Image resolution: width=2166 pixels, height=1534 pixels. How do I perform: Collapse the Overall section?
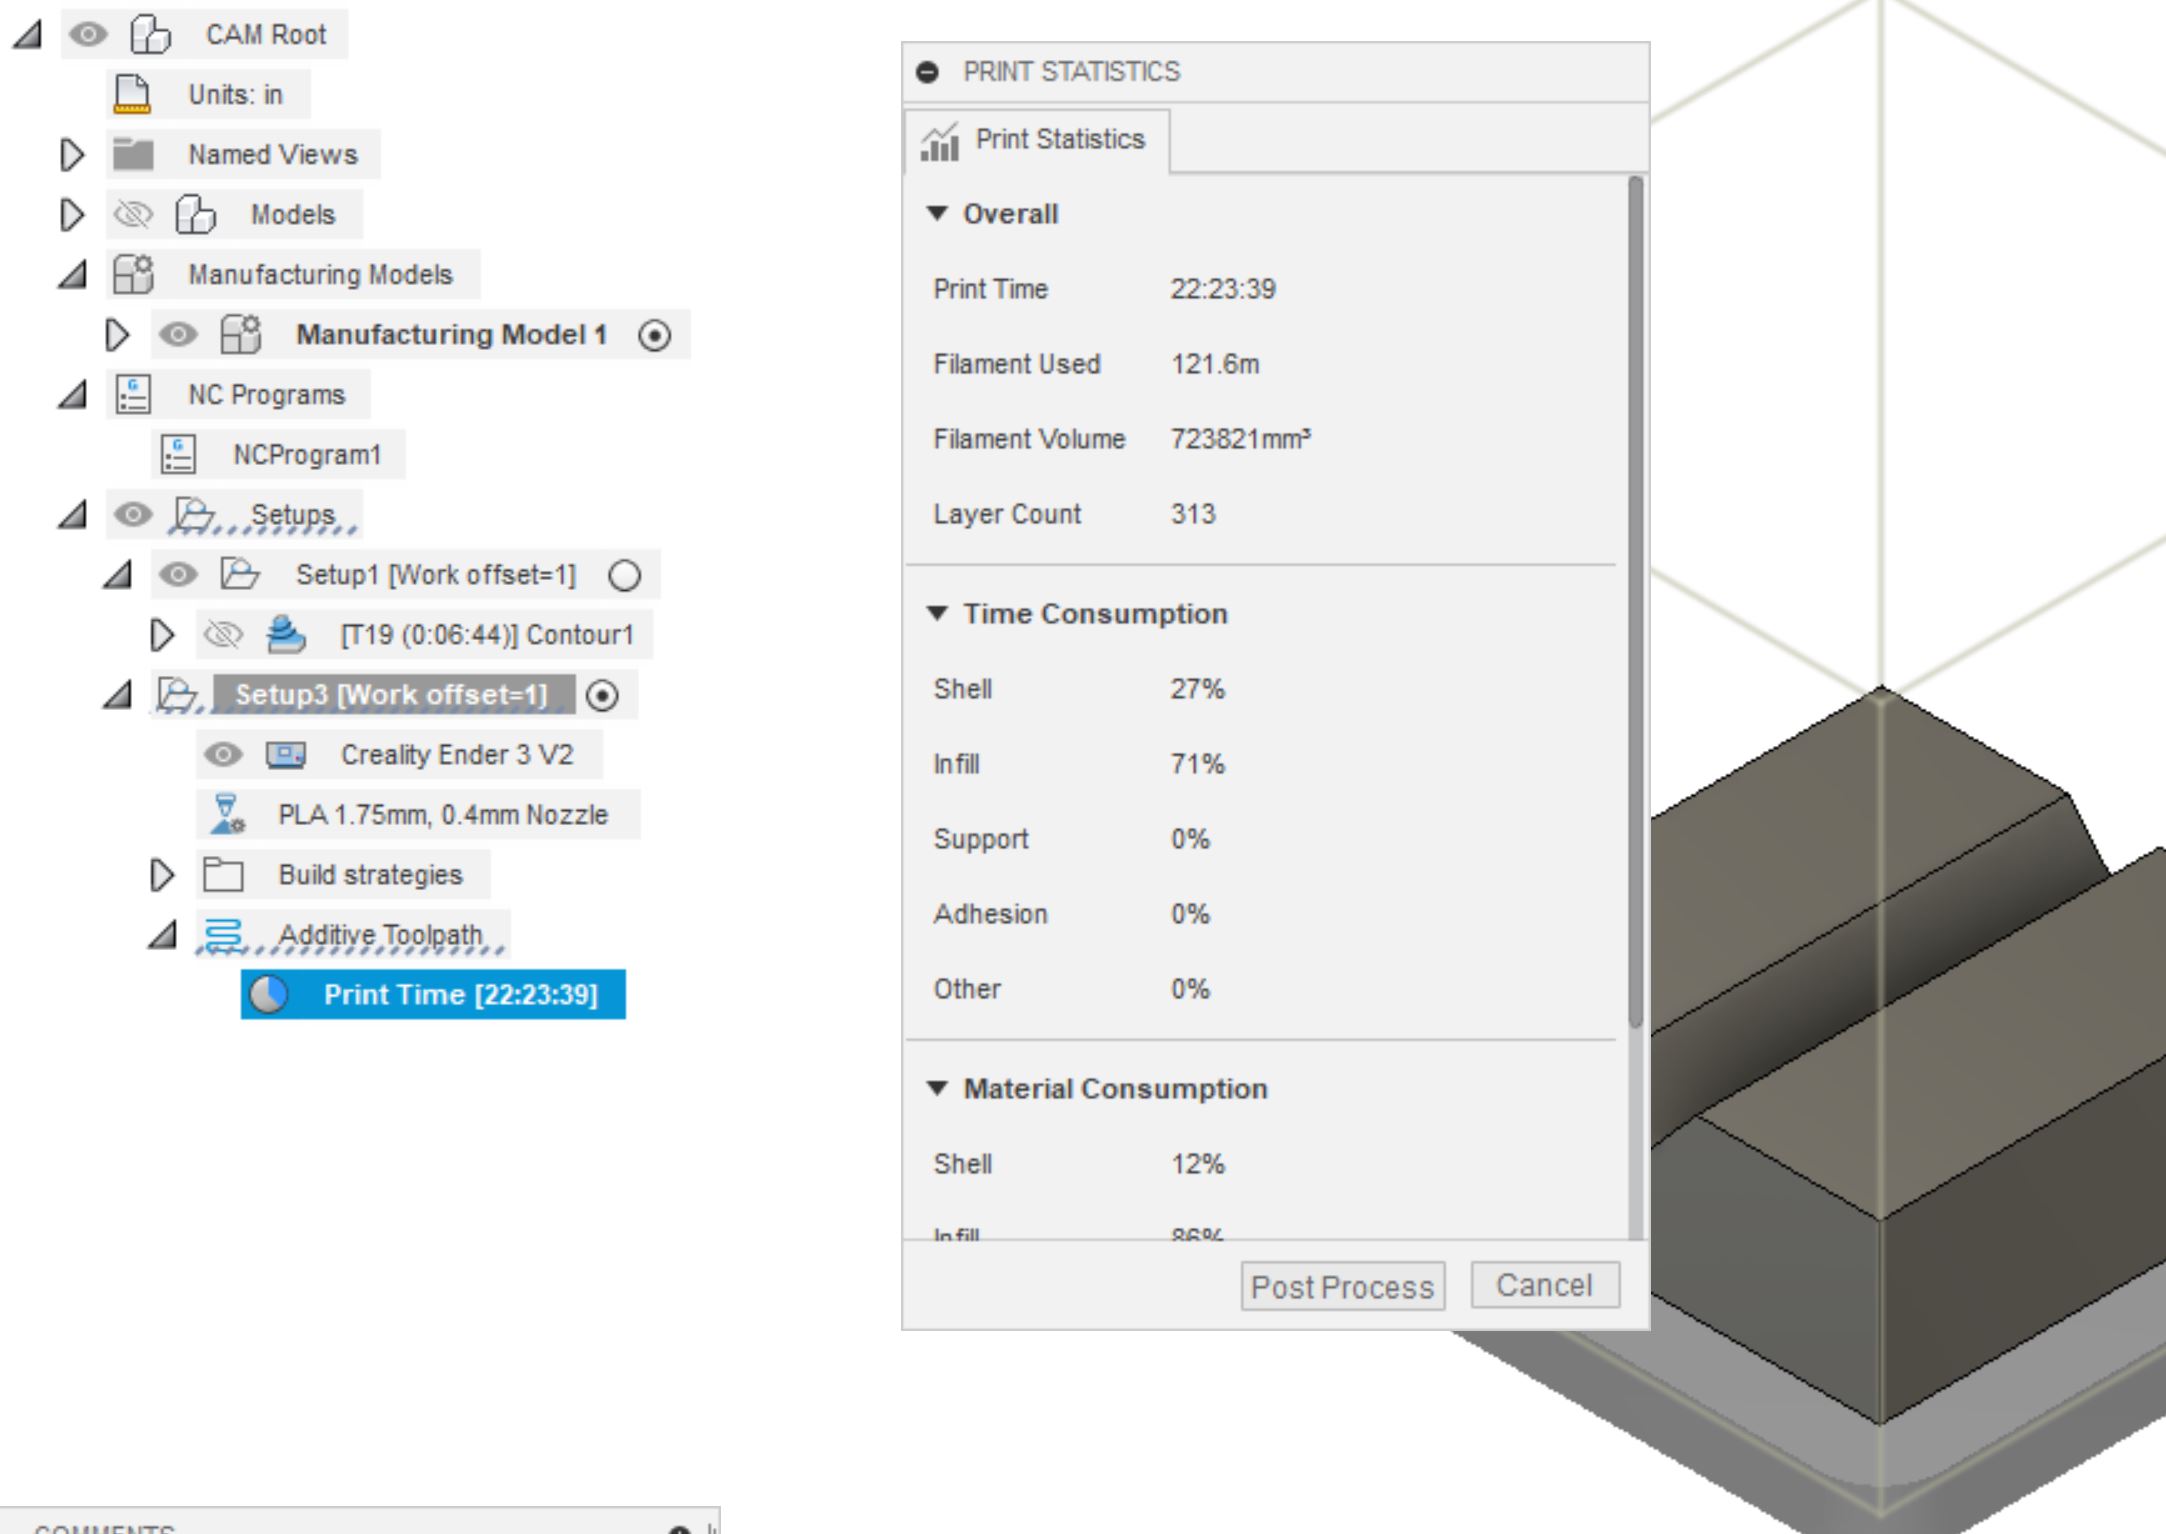(937, 213)
